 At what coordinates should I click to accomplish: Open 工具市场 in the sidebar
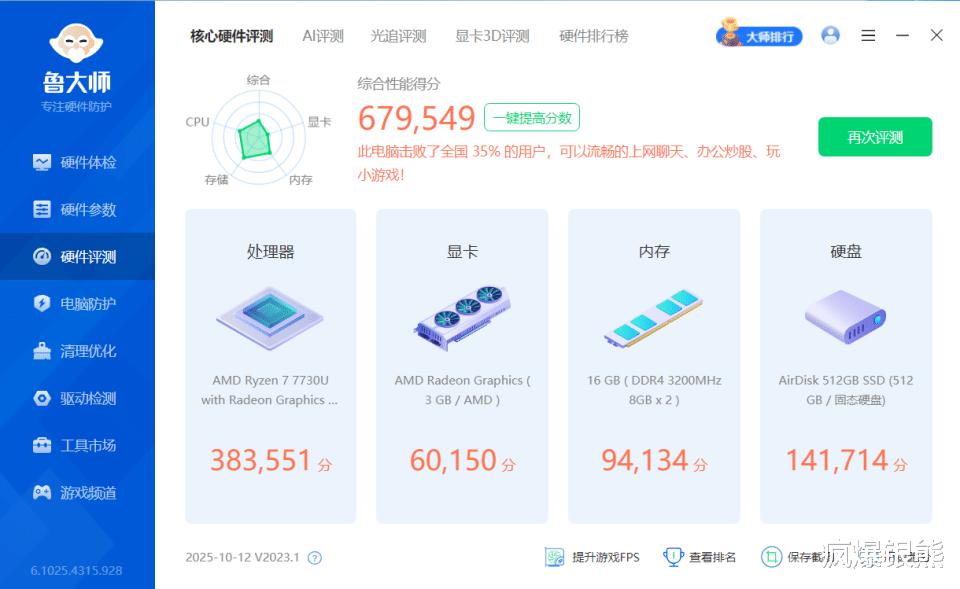coord(77,445)
